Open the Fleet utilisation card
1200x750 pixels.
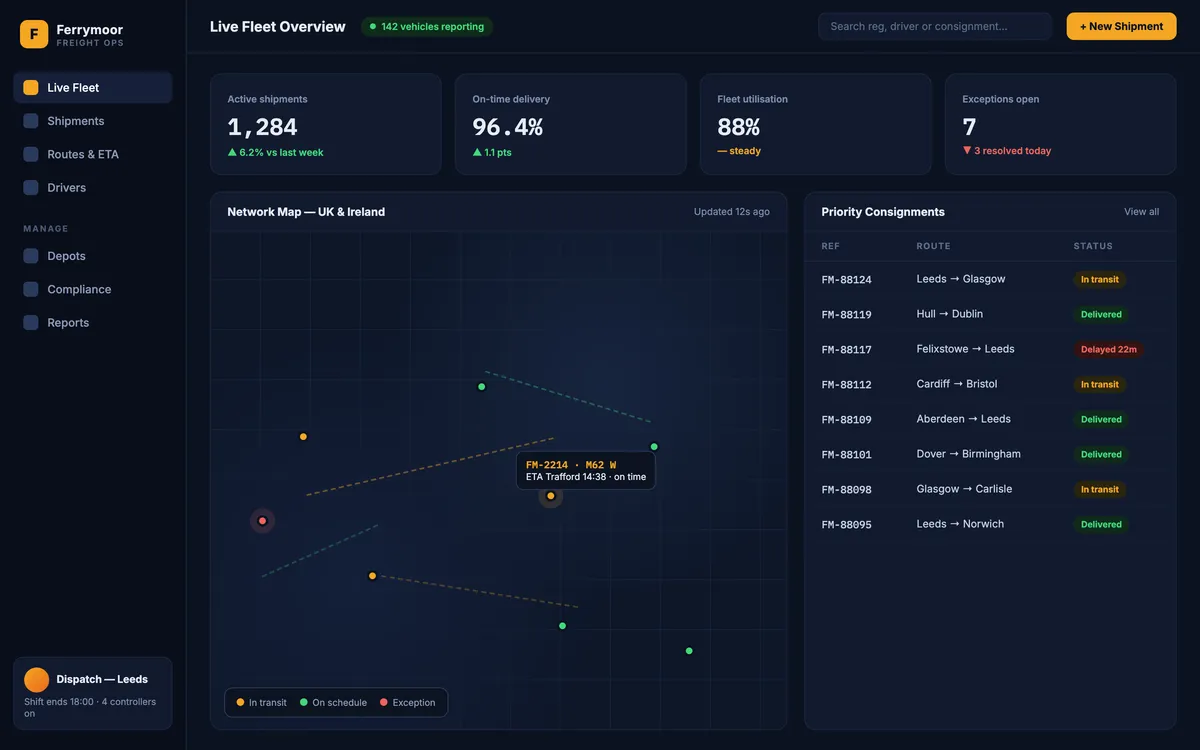(816, 124)
